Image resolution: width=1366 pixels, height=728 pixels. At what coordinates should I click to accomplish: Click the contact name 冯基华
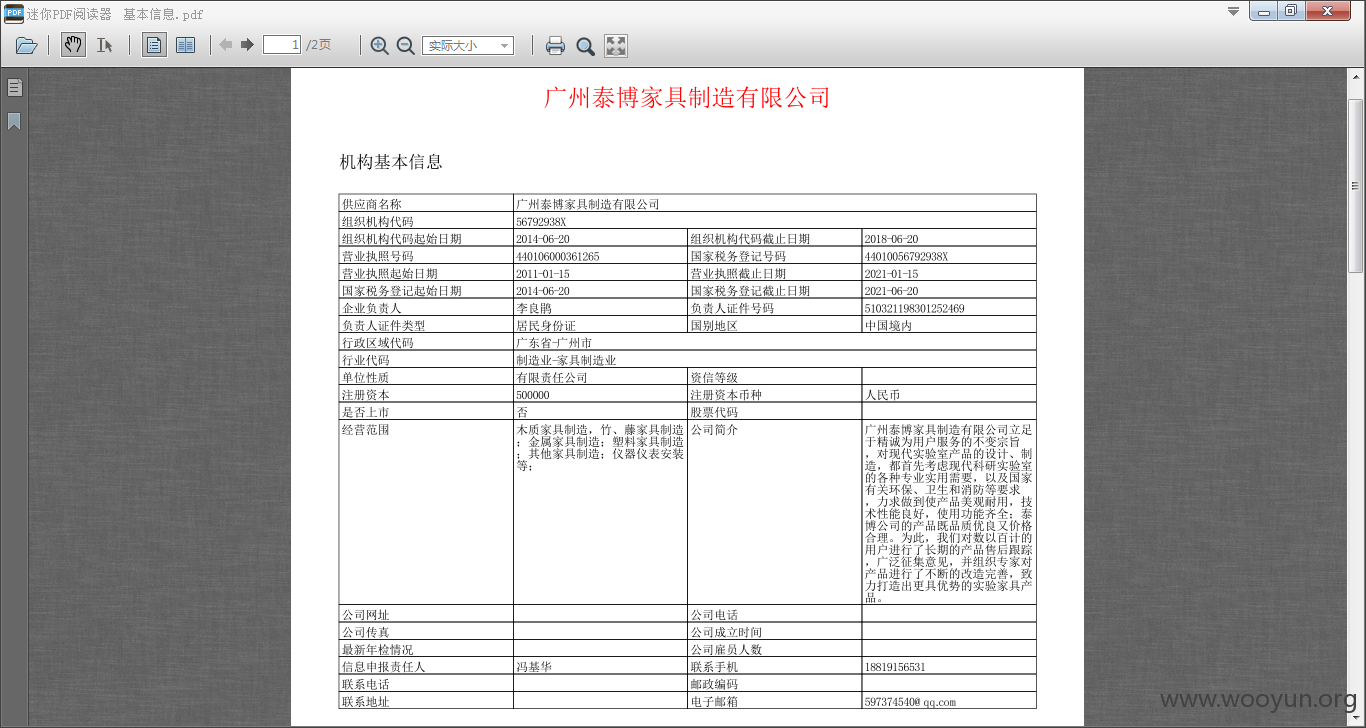tap(534, 667)
